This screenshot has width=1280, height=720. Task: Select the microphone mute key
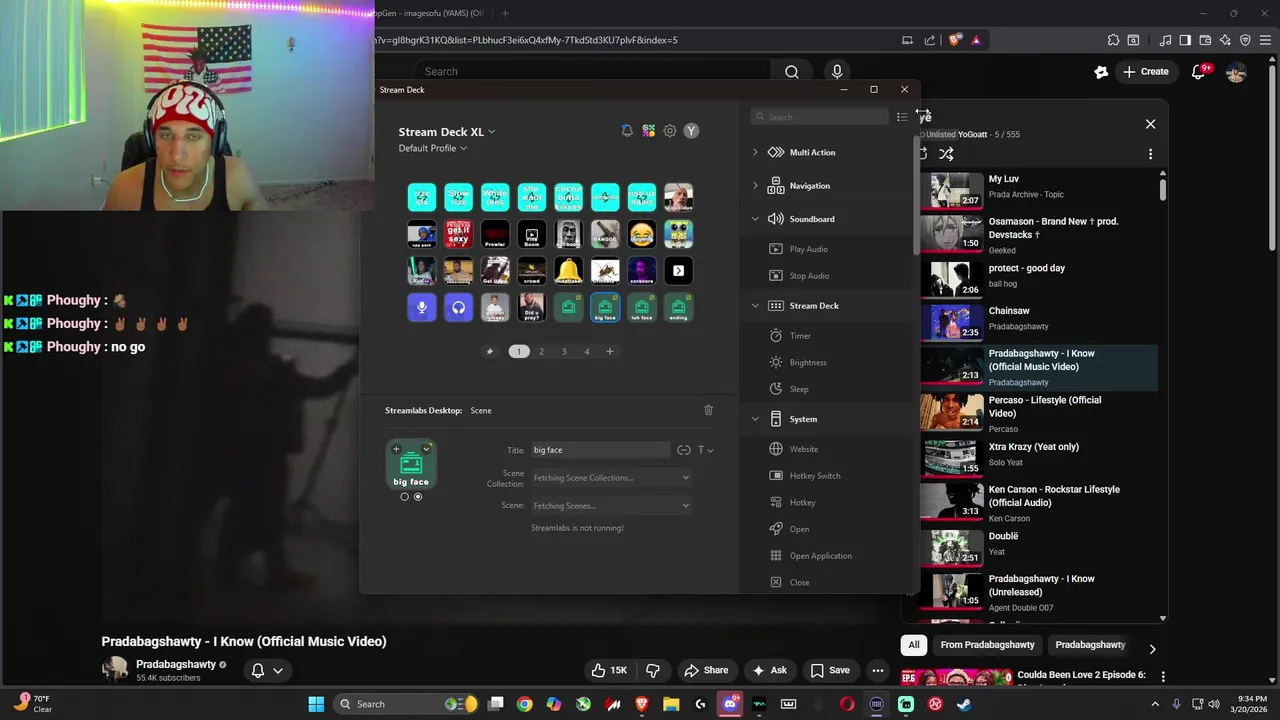(x=421, y=307)
